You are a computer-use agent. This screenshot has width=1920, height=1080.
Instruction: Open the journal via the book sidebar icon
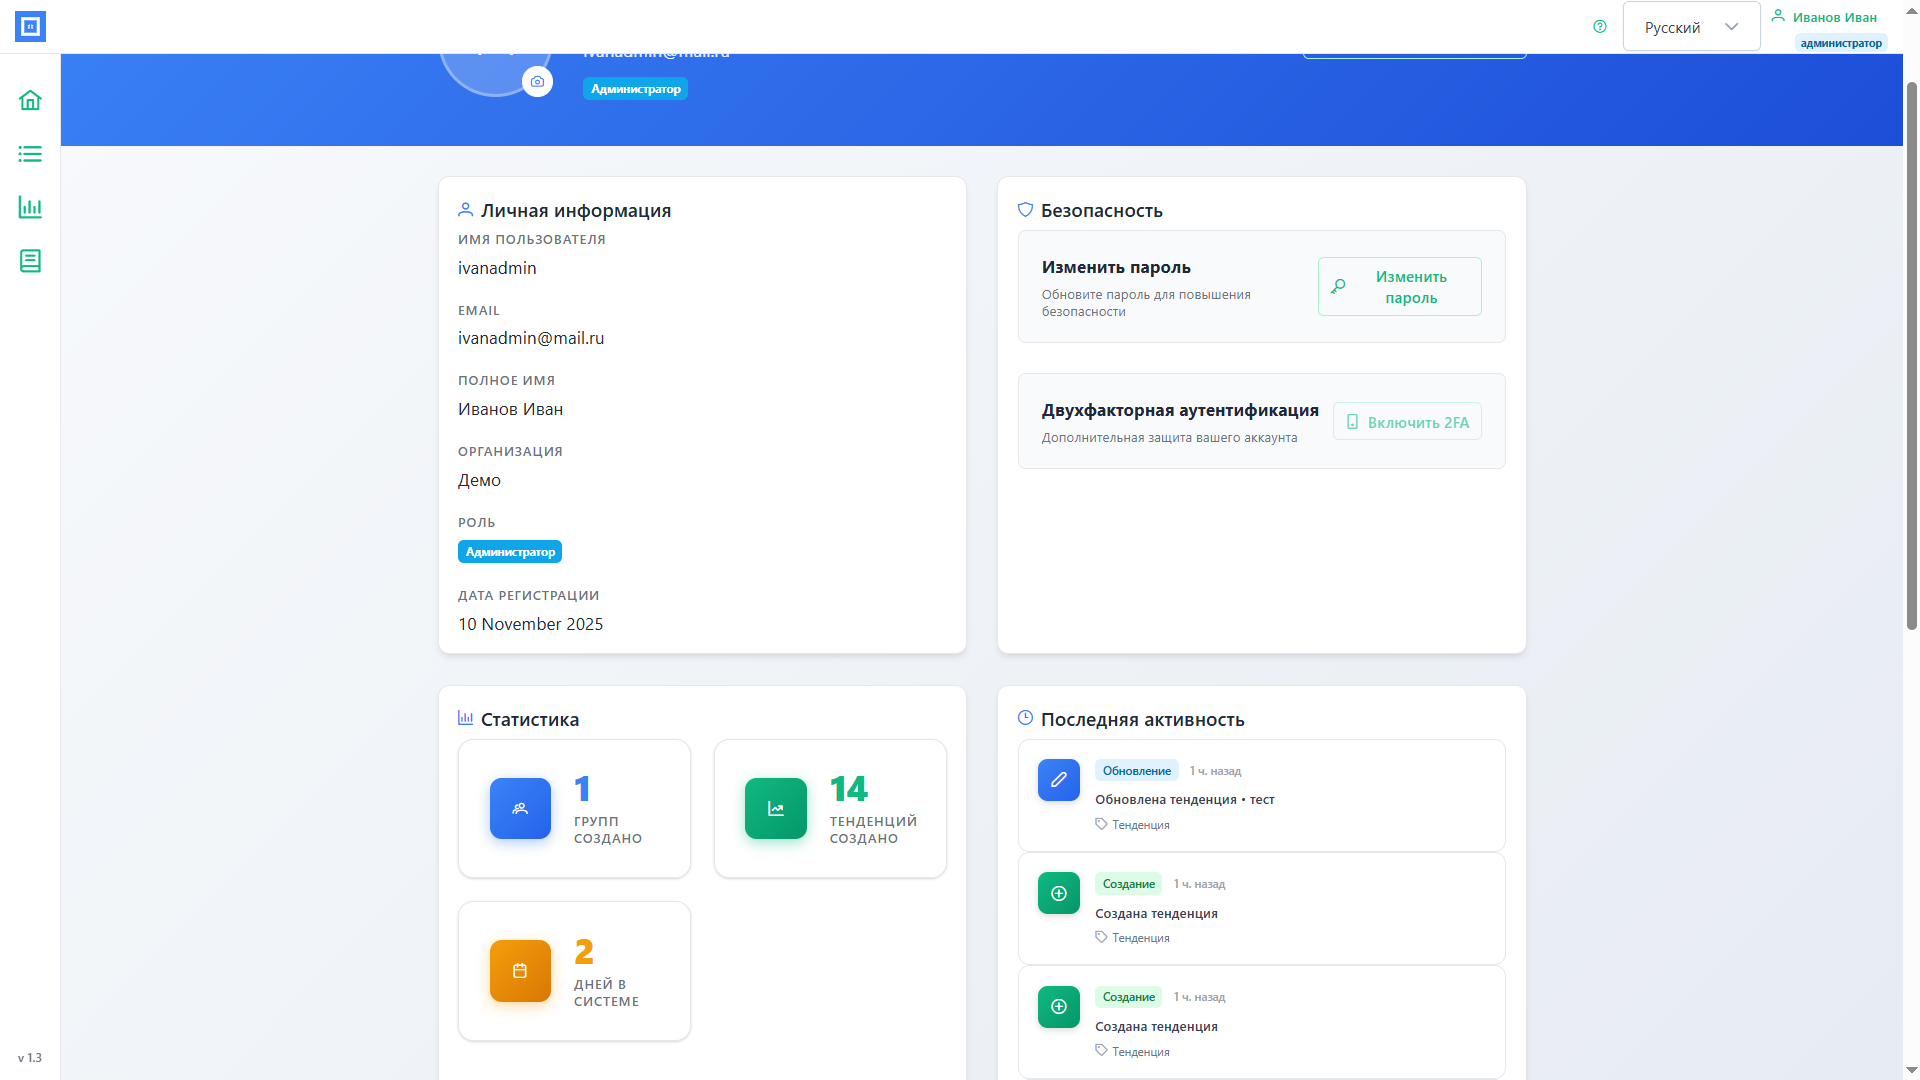click(x=30, y=261)
